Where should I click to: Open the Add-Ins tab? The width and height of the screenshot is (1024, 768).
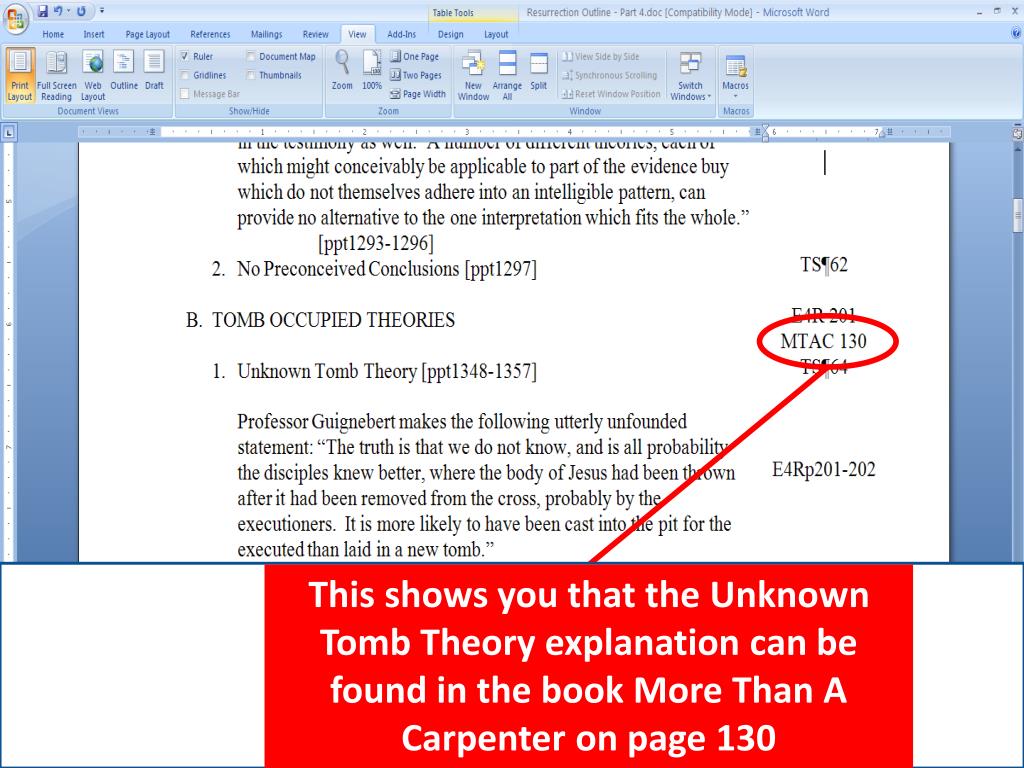(401, 34)
